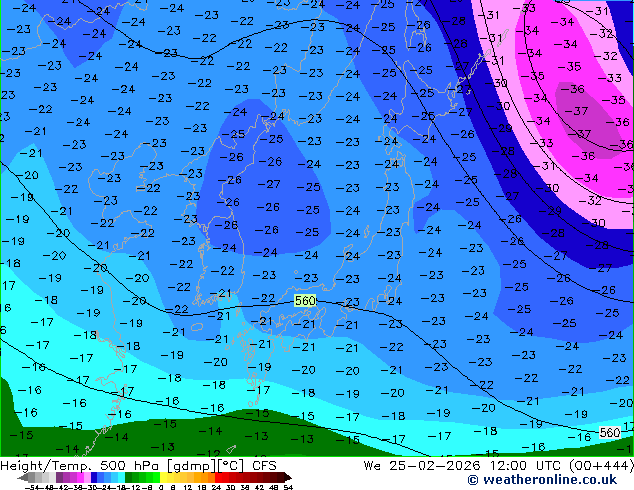Pick the dark blue swatch in the legend

[x=94, y=477]
